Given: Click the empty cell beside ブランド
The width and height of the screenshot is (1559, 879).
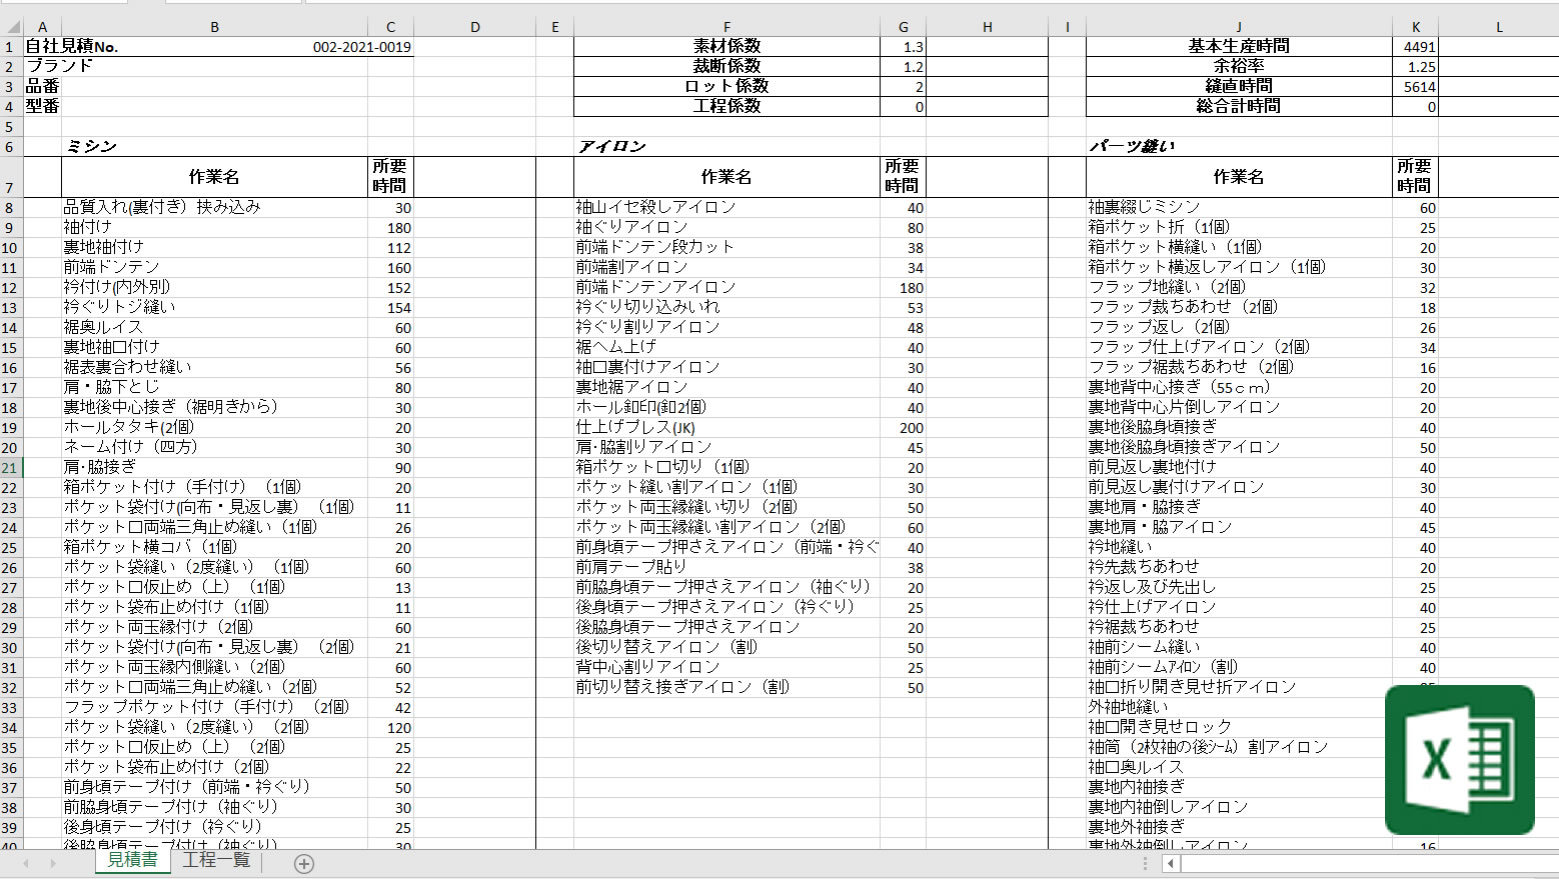Looking at the screenshot, I should tap(214, 67).
